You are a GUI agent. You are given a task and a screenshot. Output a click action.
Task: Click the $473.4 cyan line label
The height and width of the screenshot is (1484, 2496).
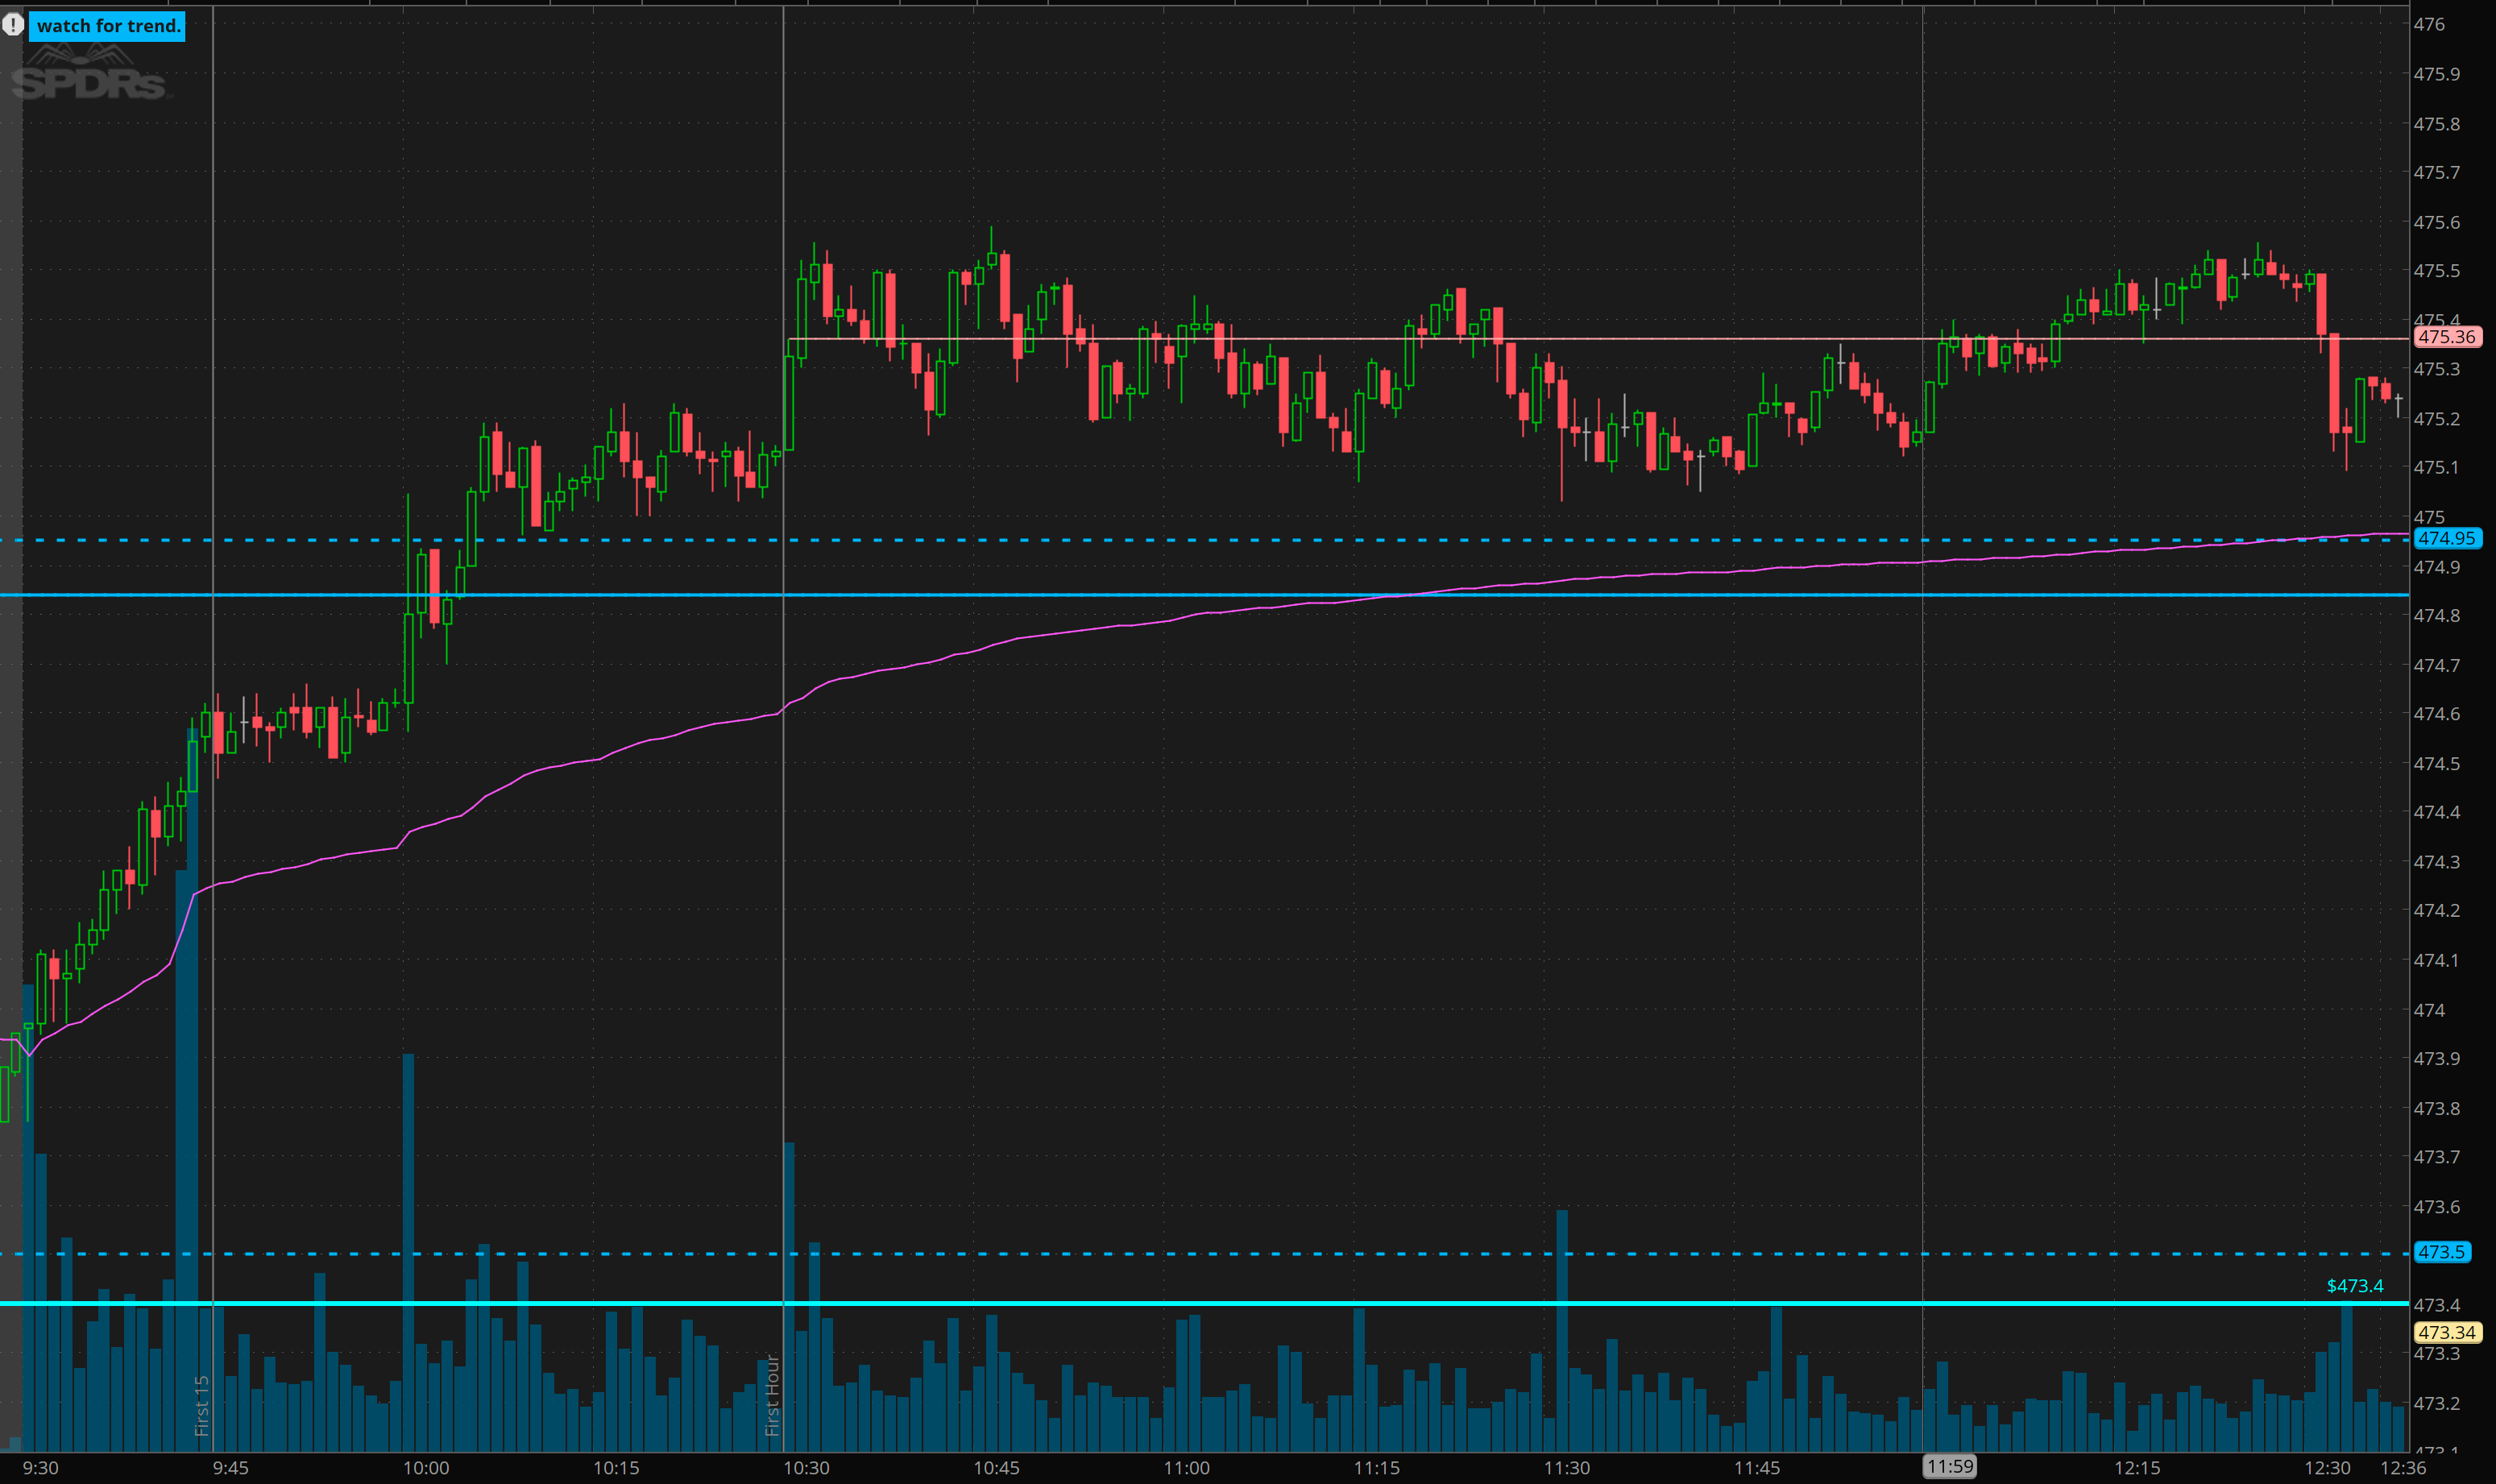click(x=2354, y=1286)
